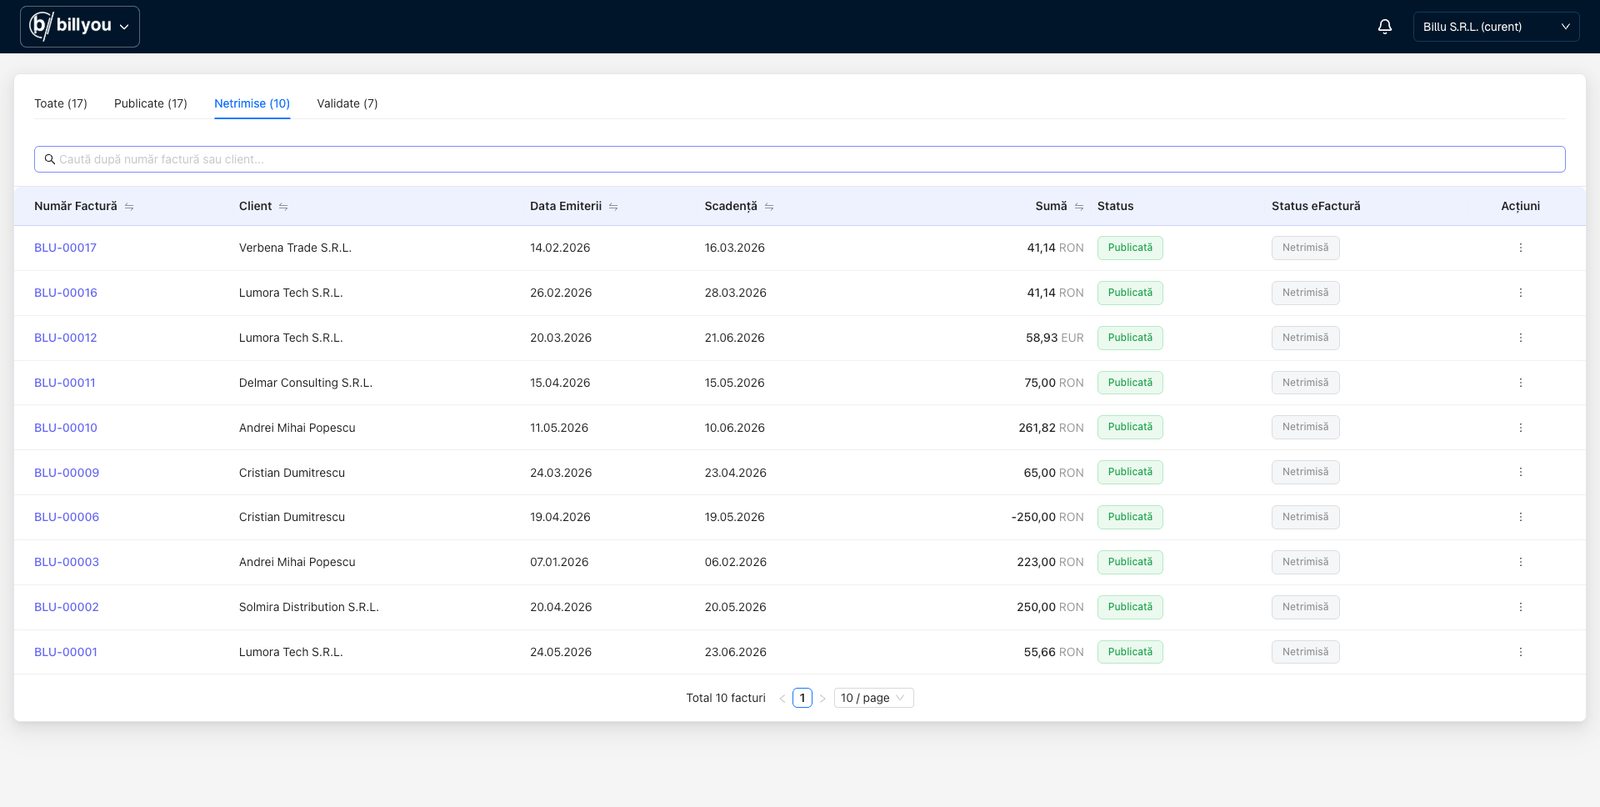Open actions menu for invoice BLU-00001
Screen dimensions: 1600x807
pyautogui.click(x=1520, y=652)
